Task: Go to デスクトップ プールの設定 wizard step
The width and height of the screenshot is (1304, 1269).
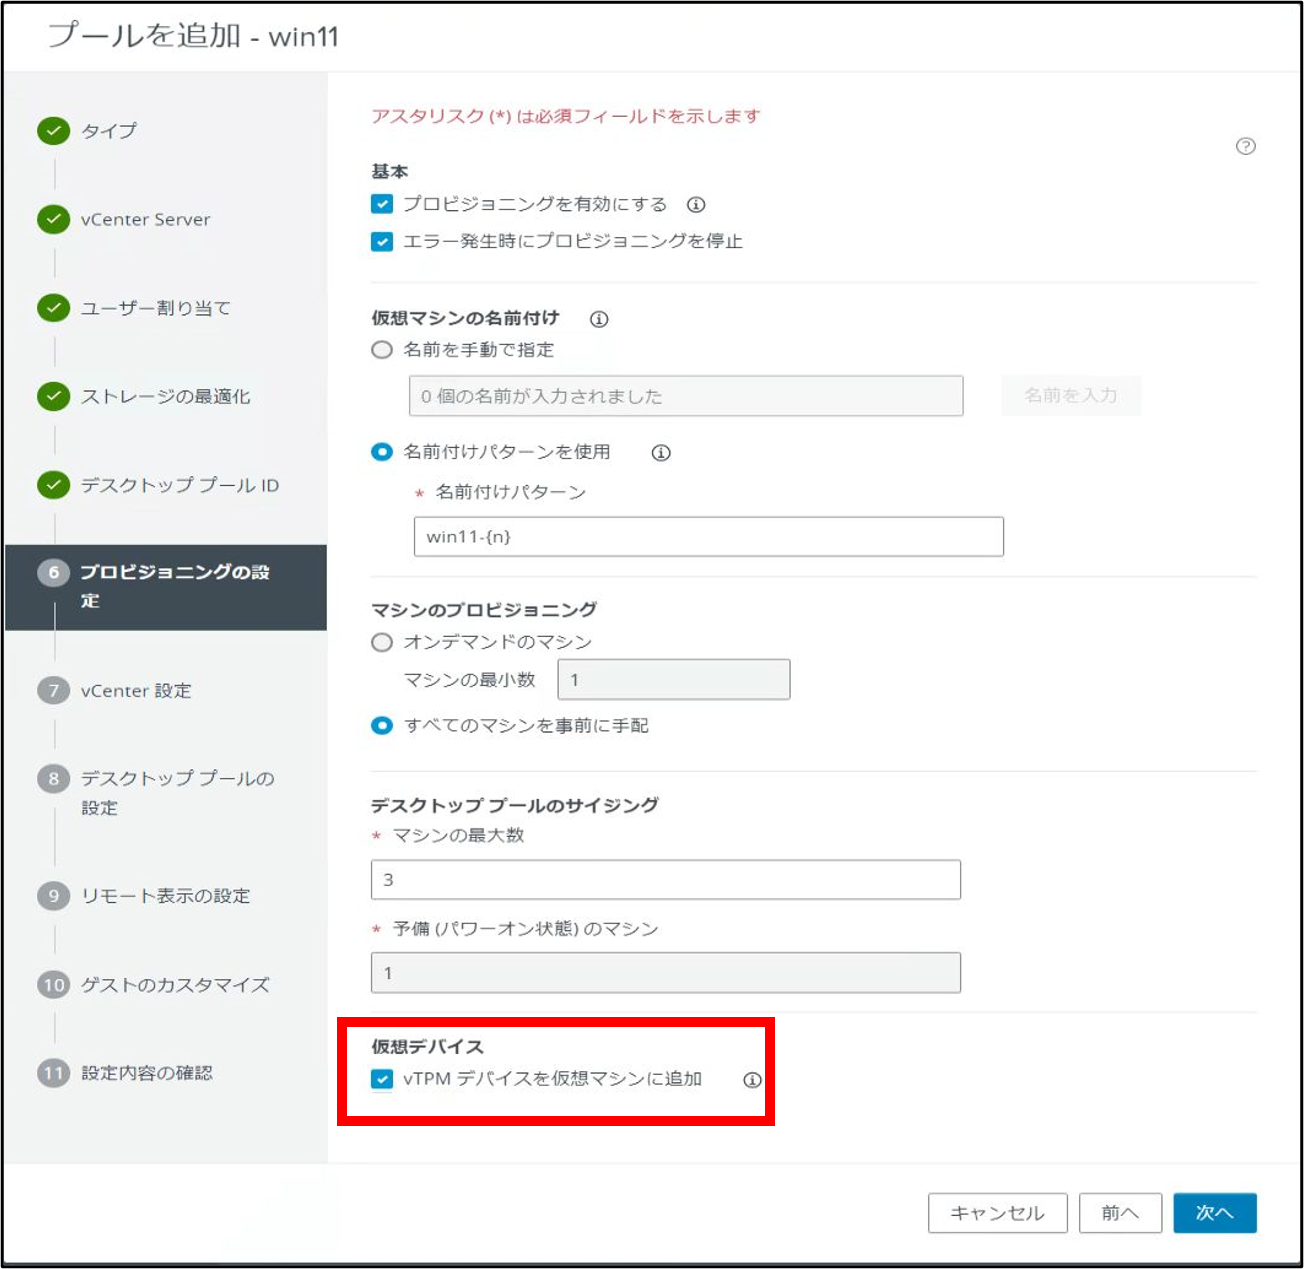Action: pos(178,793)
